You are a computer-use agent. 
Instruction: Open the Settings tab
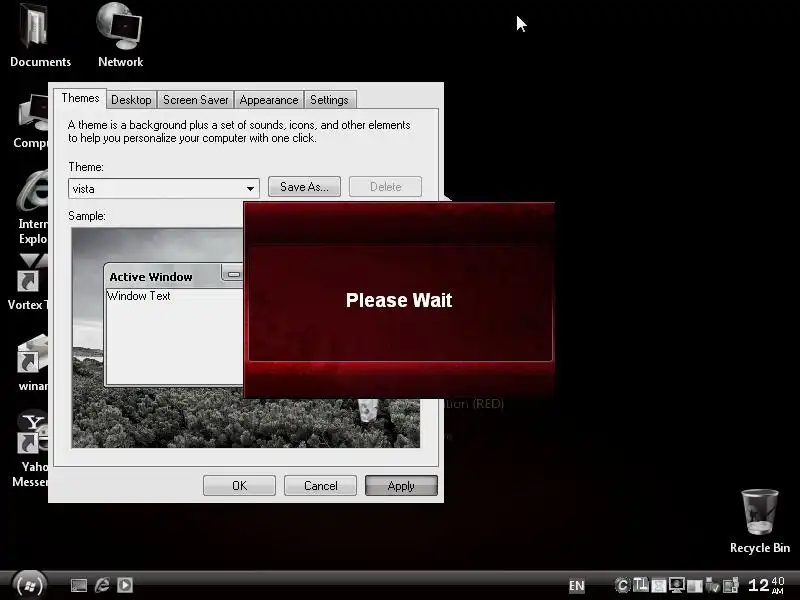(x=329, y=100)
